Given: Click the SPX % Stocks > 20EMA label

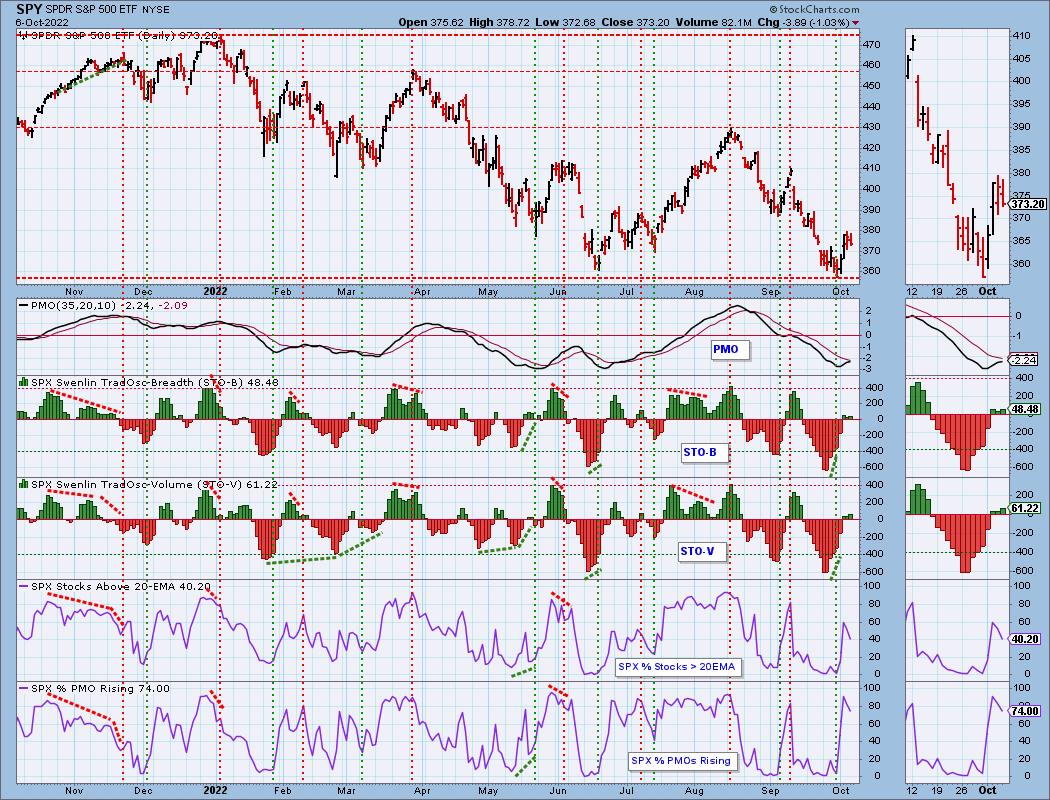Looking at the screenshot, I should pos(676,667).
